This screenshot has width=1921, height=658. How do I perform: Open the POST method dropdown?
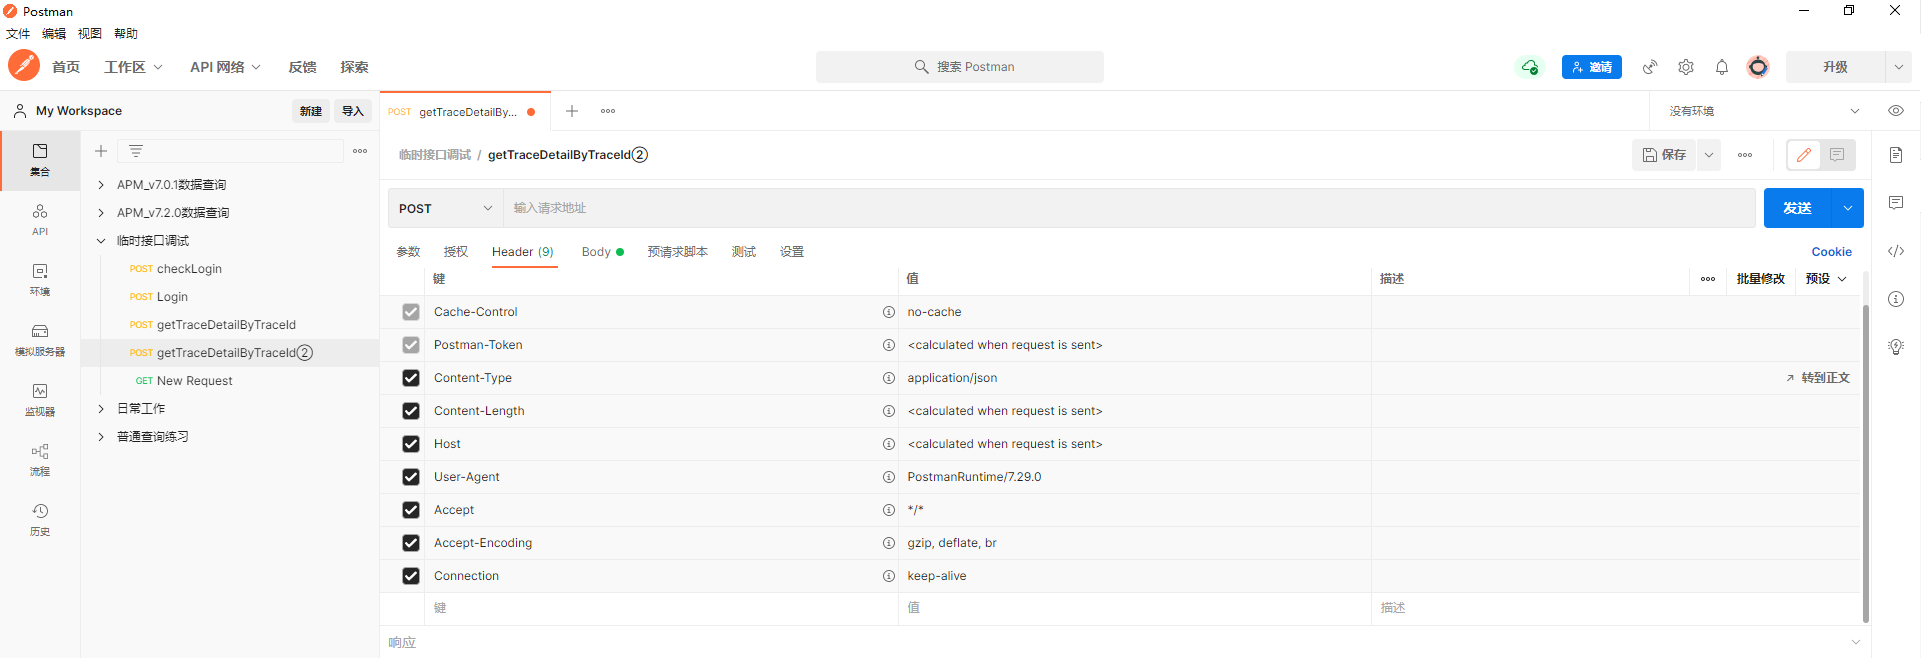point(445,208)
